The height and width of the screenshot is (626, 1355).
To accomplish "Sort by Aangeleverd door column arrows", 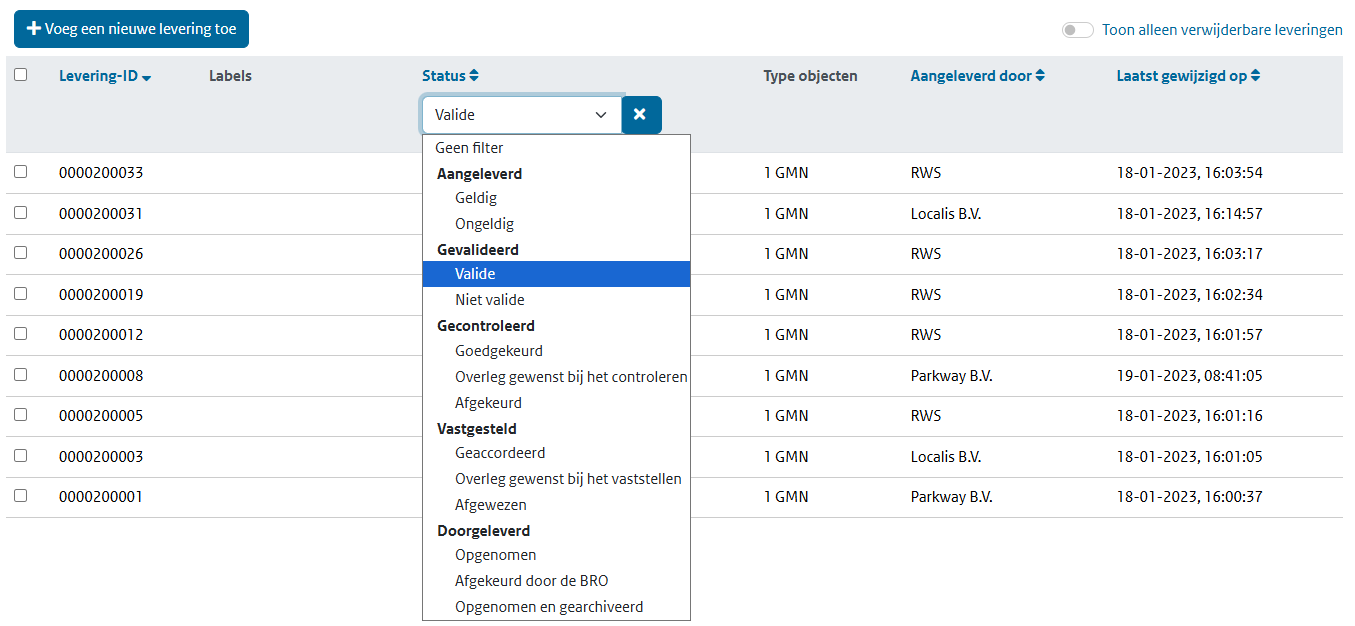I will click(x=1040, y=76).
